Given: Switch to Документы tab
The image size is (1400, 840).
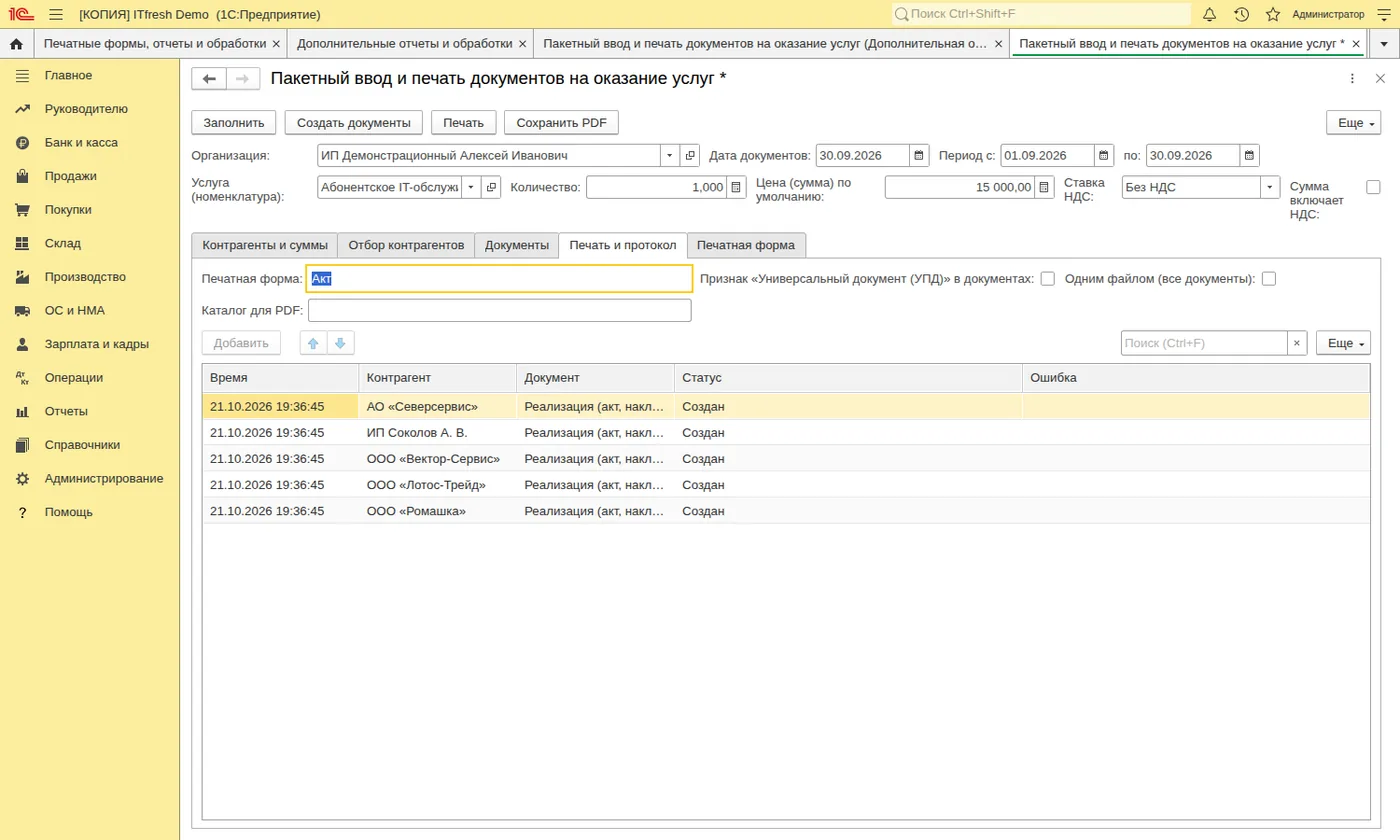Looking at the screenshot, I should click(517, 245).
